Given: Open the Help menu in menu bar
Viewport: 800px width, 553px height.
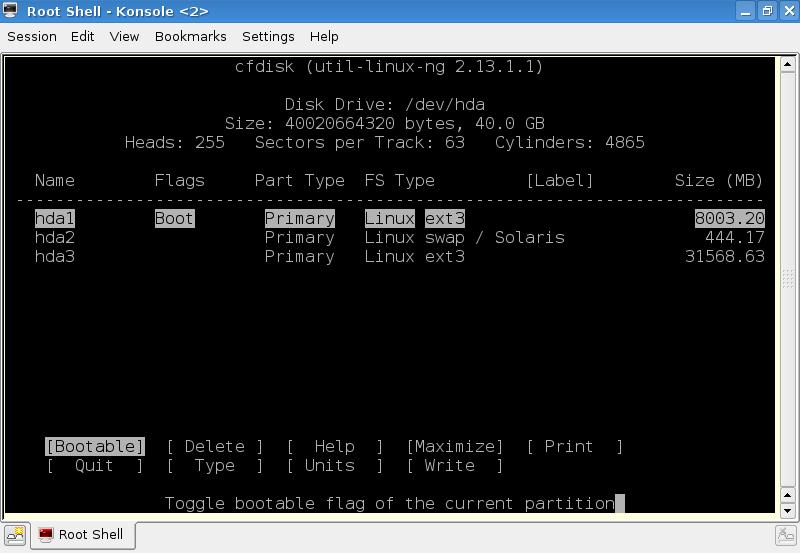Looking at the screenshot, I should pyautogui.click(x=324, y=36).
